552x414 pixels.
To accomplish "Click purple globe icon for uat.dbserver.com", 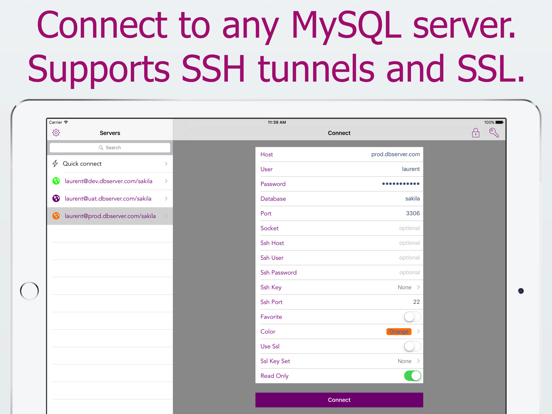I will 56,199.
